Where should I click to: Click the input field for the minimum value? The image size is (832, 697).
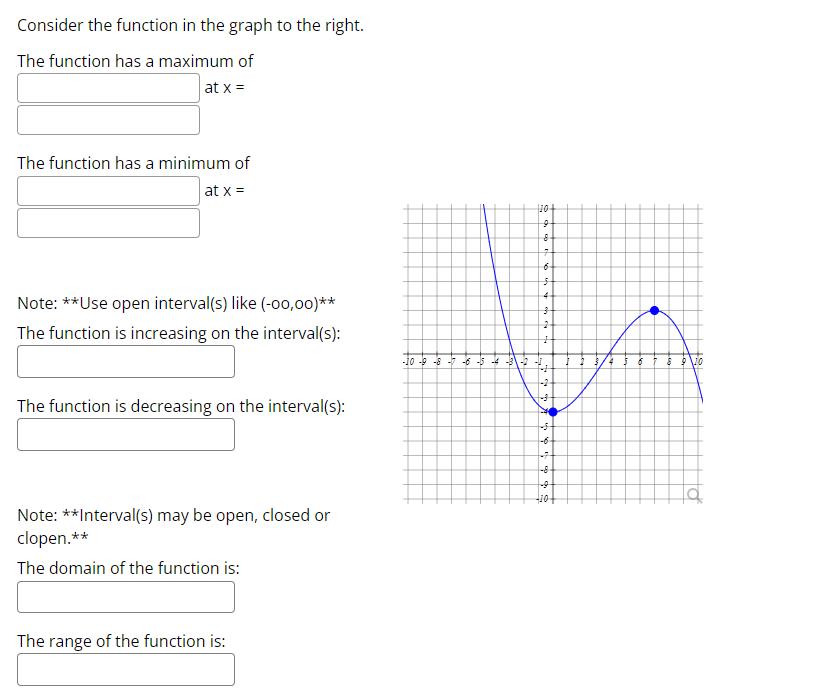[108, 190]
